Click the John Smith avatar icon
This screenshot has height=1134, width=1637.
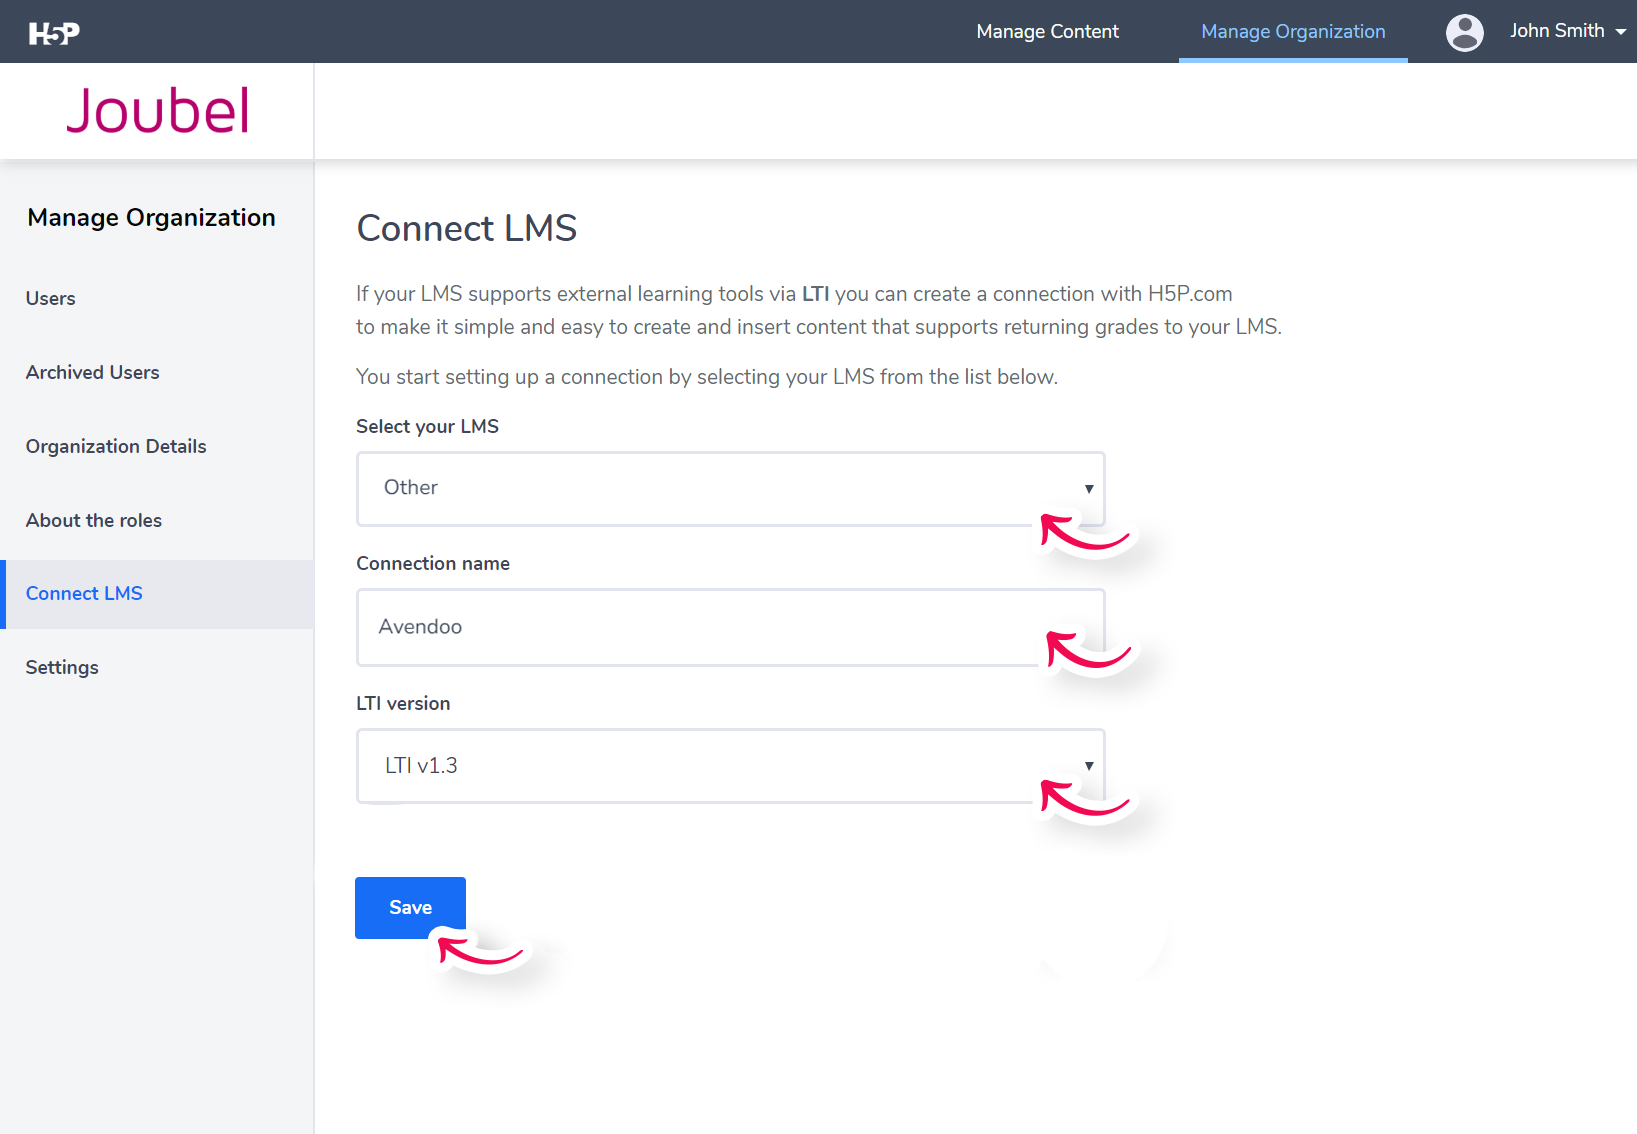click(1464, 32)
